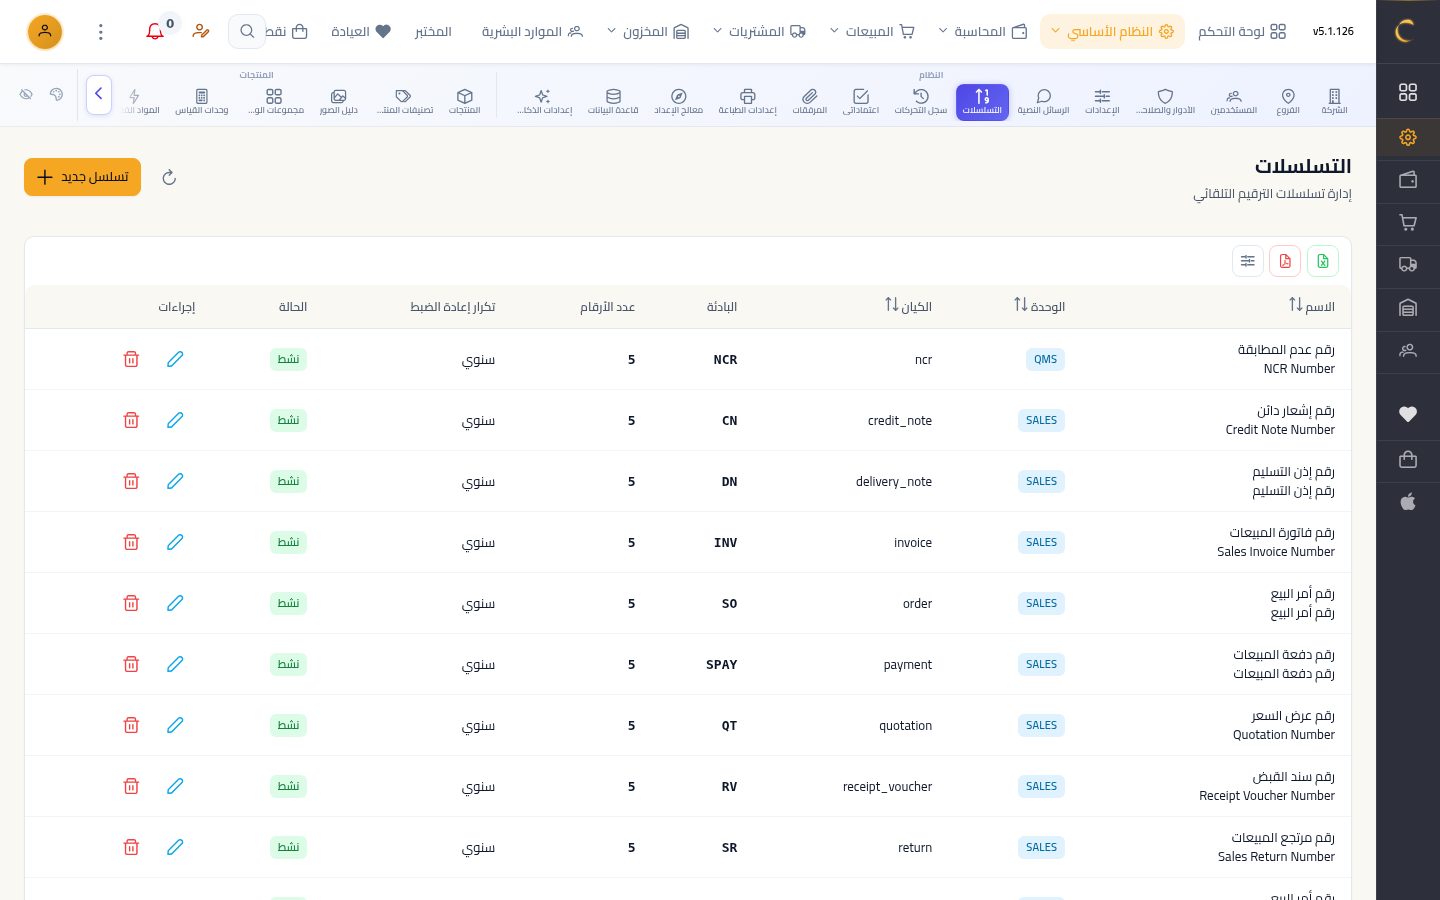Delete the Credit Note Number sequence
The height and width of the screenshot is (900, 1440).
131,420
